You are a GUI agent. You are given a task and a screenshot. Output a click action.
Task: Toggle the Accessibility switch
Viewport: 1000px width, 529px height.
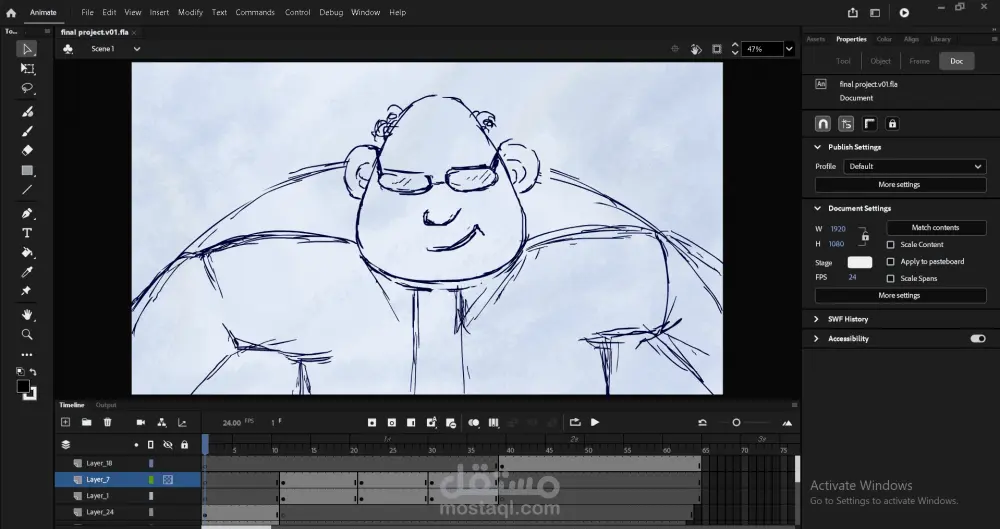(978, 339)
